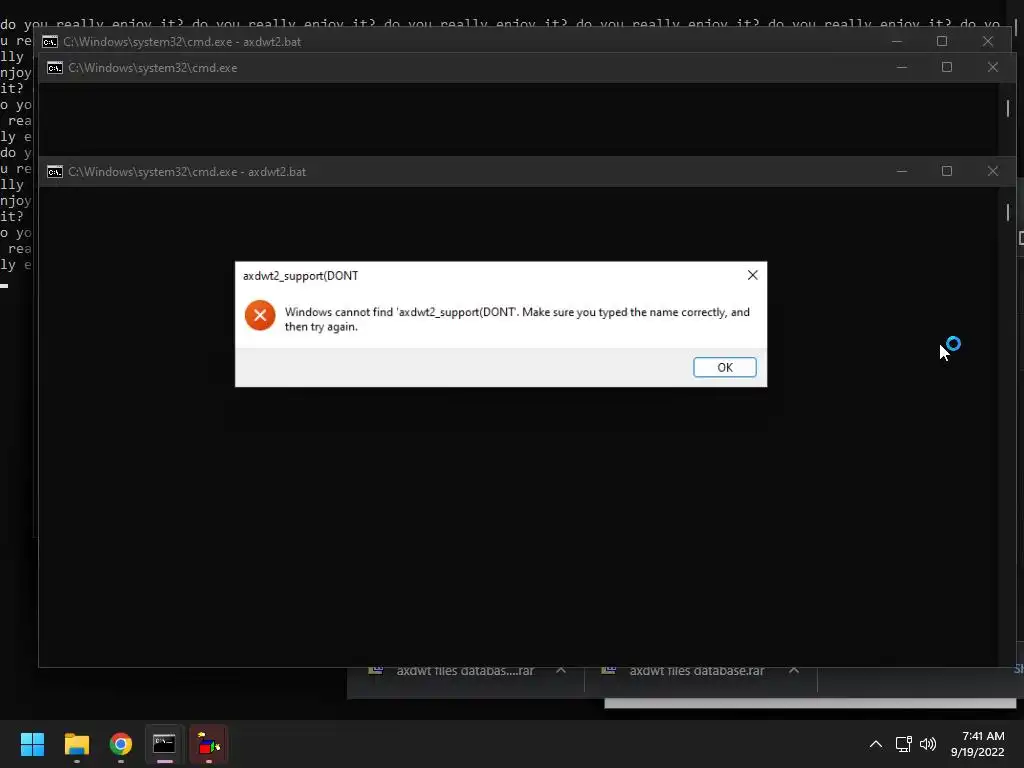Viewport: 1024px width, 768px height.
Task: Open Google Chrome from the taskbar
Action: click(x=121, y=744)
